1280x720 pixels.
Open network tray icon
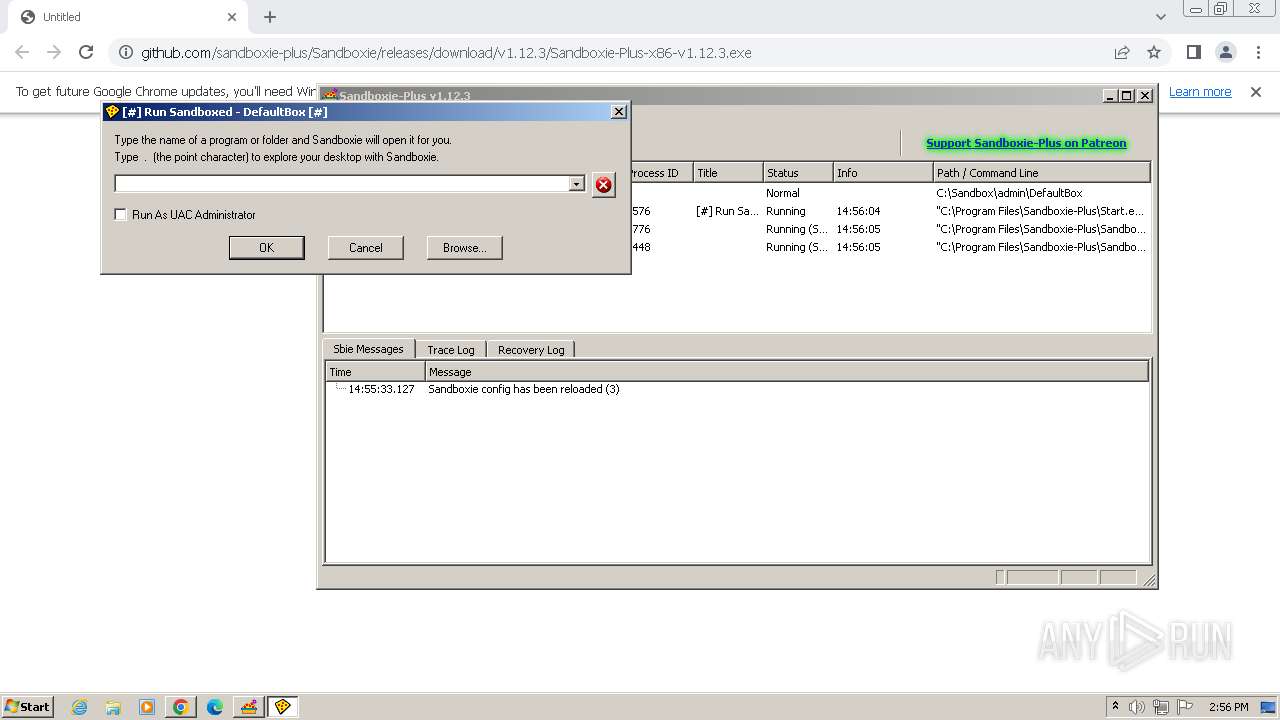pyautogui.click(x=1161, y=707)
